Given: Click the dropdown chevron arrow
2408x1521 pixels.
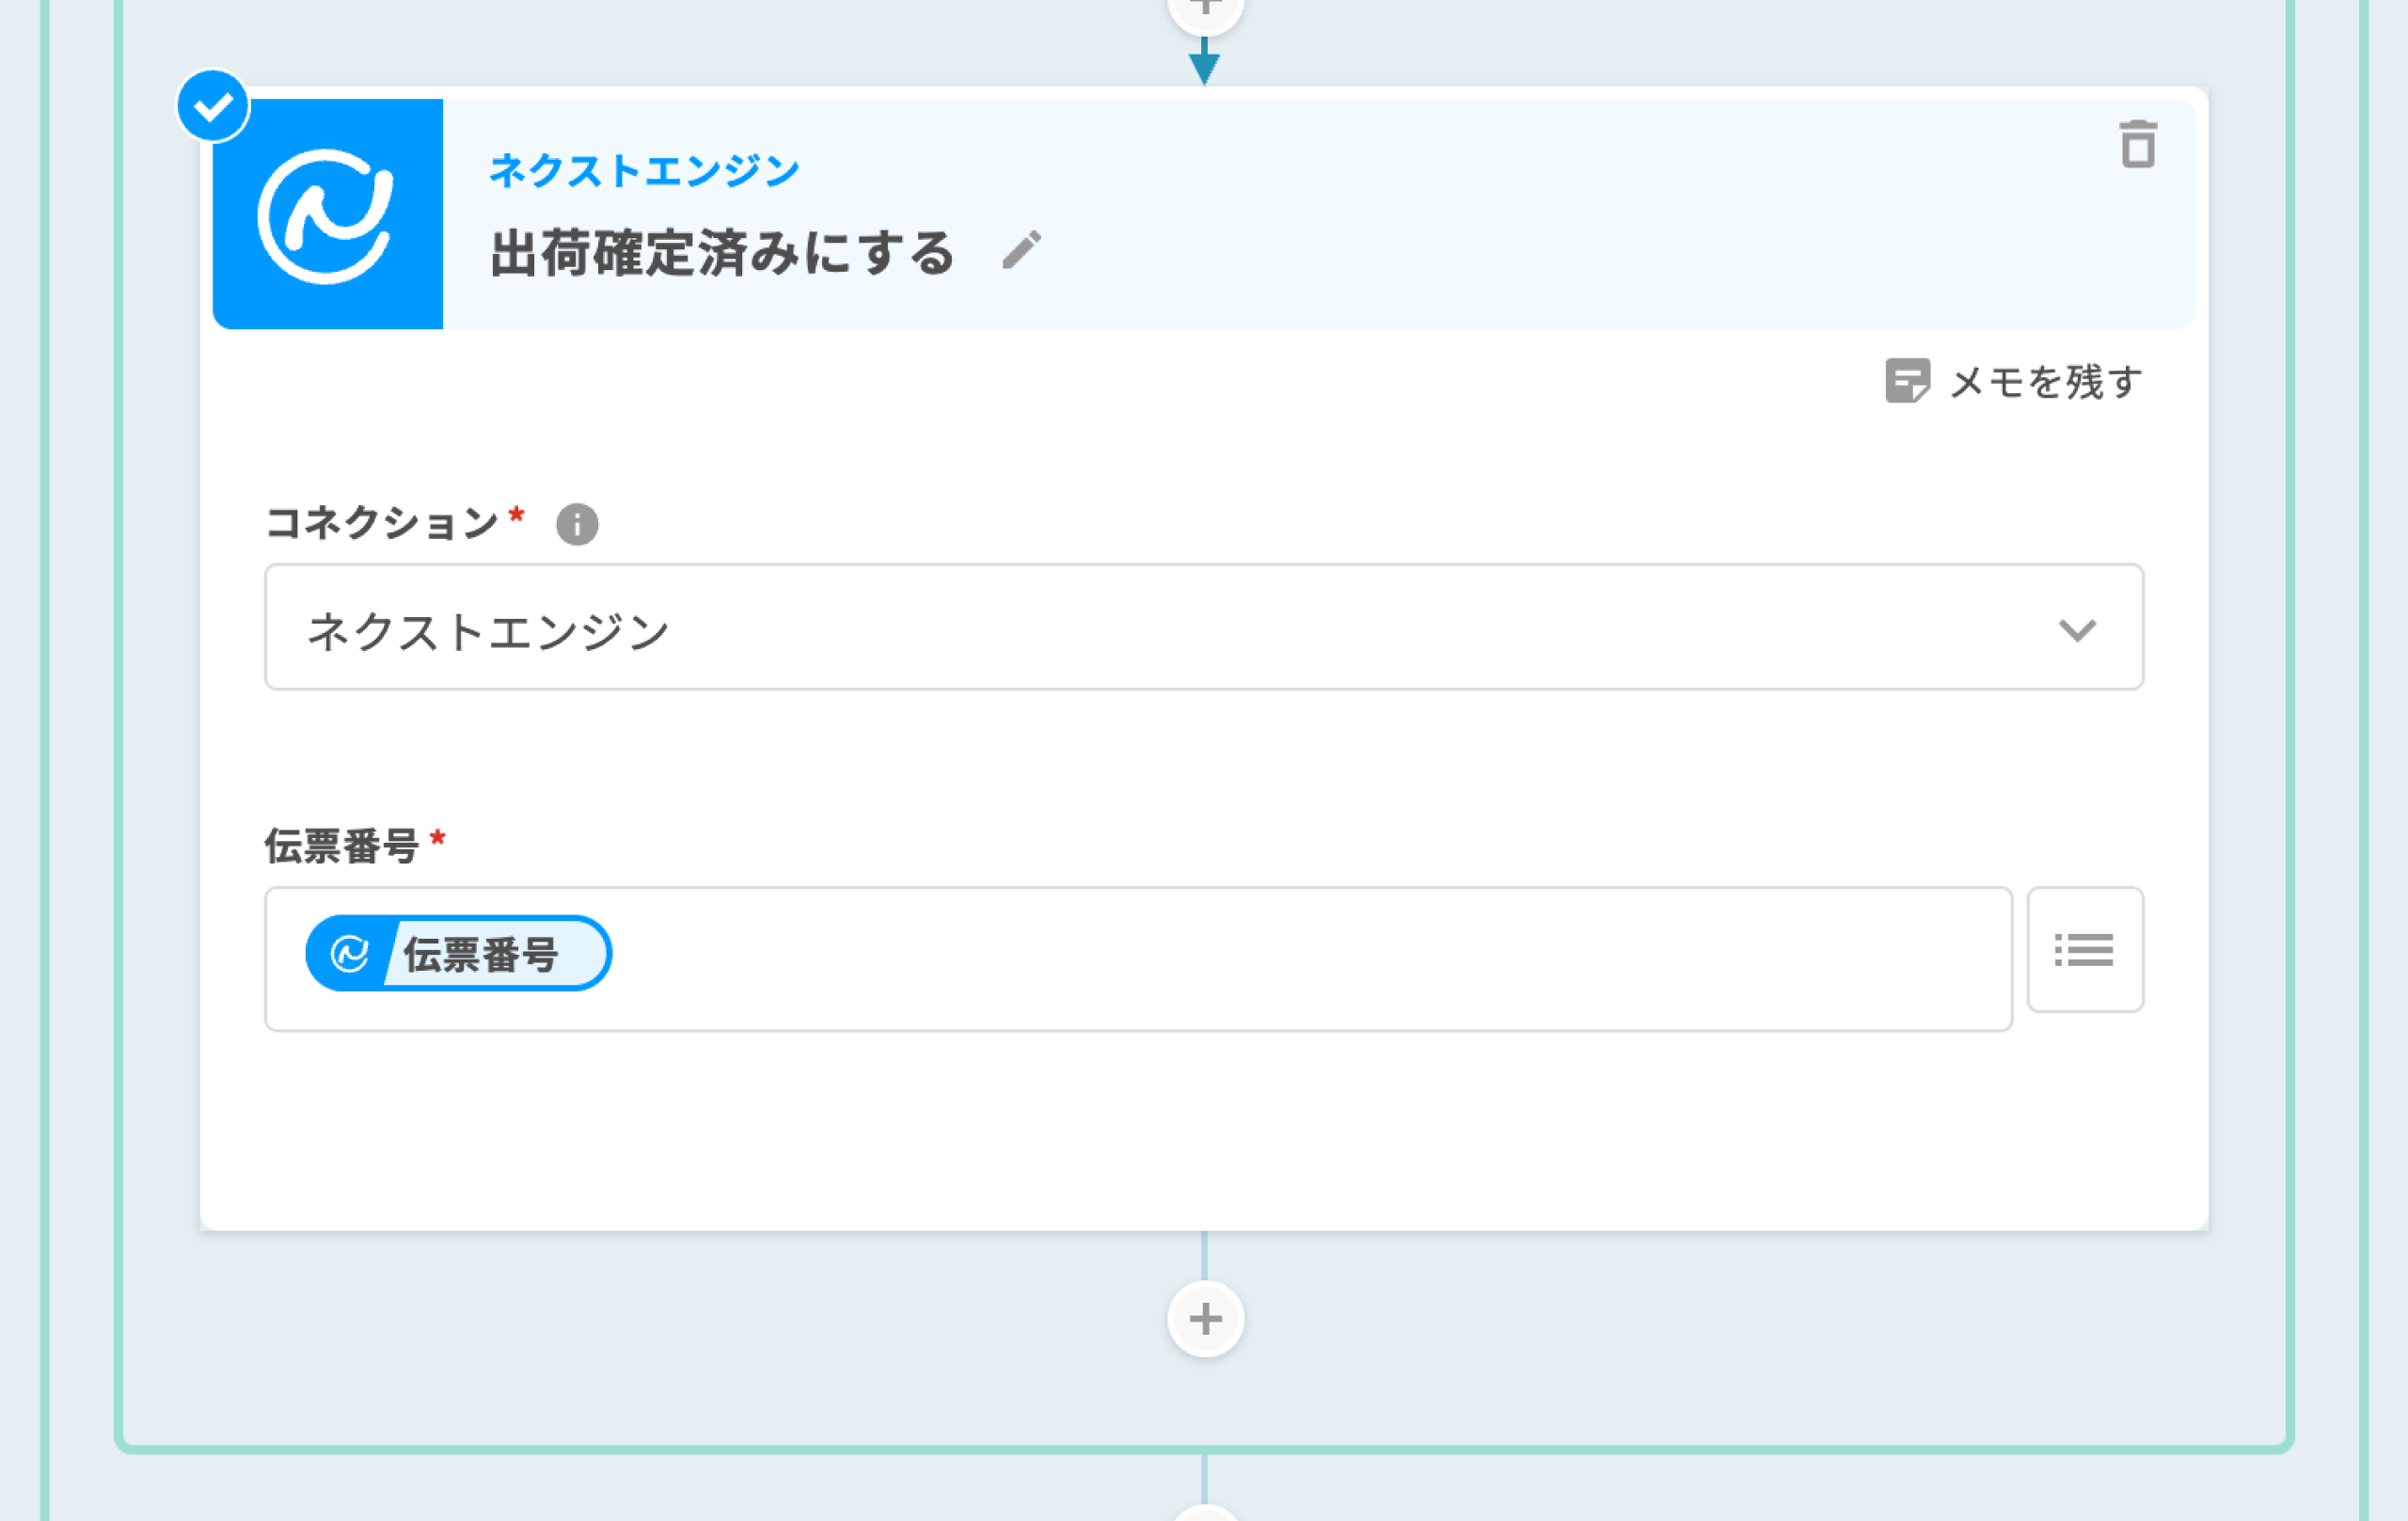Looking at the screenshot, I should coord(2077,630).
